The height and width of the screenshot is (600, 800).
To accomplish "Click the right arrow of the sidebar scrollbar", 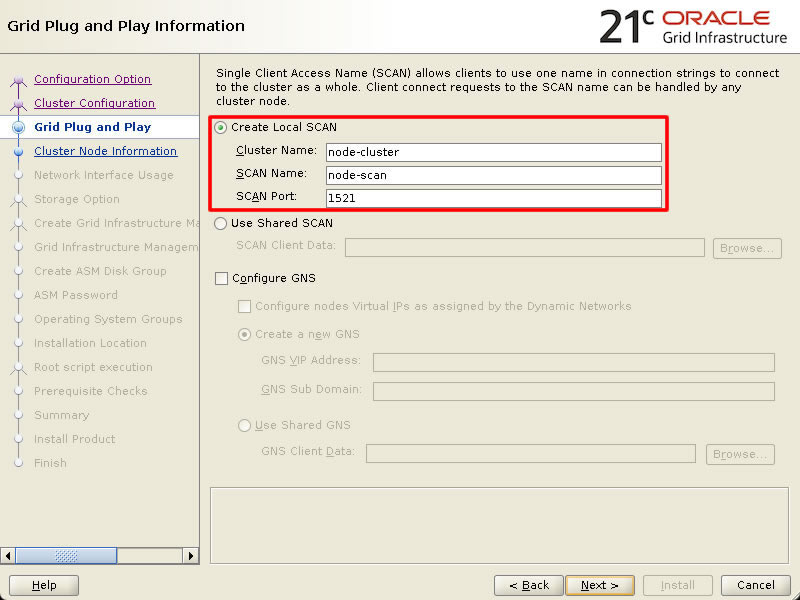I will 191,556.
